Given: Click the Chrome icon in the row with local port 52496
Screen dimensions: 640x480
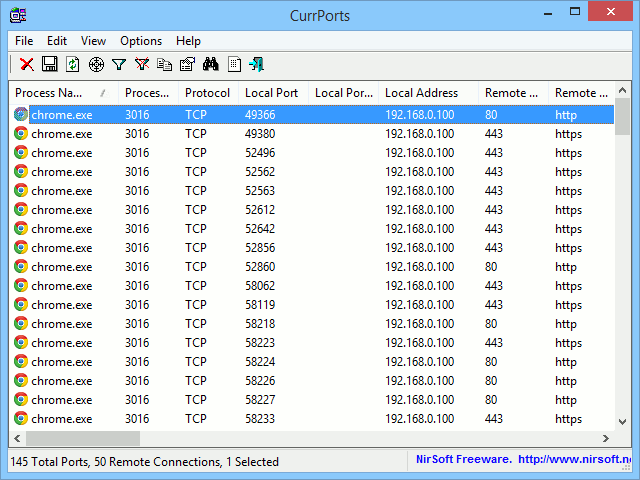Looking at the screenshot, I should point(21,152).
